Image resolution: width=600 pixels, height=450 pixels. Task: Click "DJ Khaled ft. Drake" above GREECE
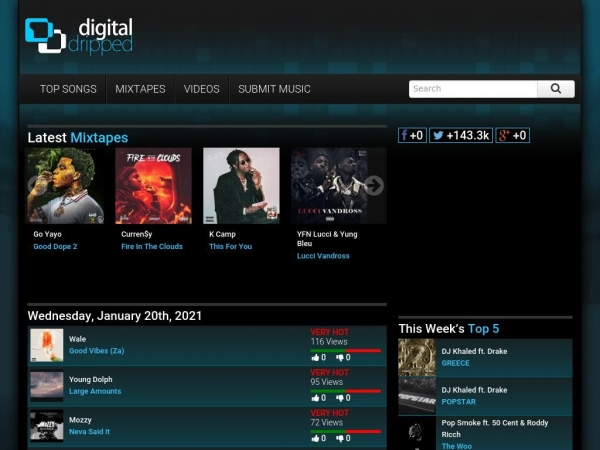474,351
